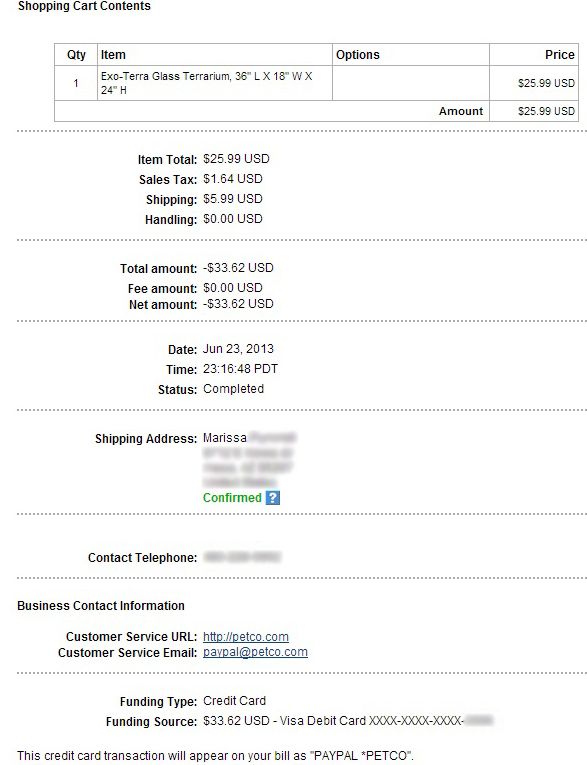Click the Shopping Cart Contents heading
The width and height of the screenshot is (587, 765).
(84, 6)
